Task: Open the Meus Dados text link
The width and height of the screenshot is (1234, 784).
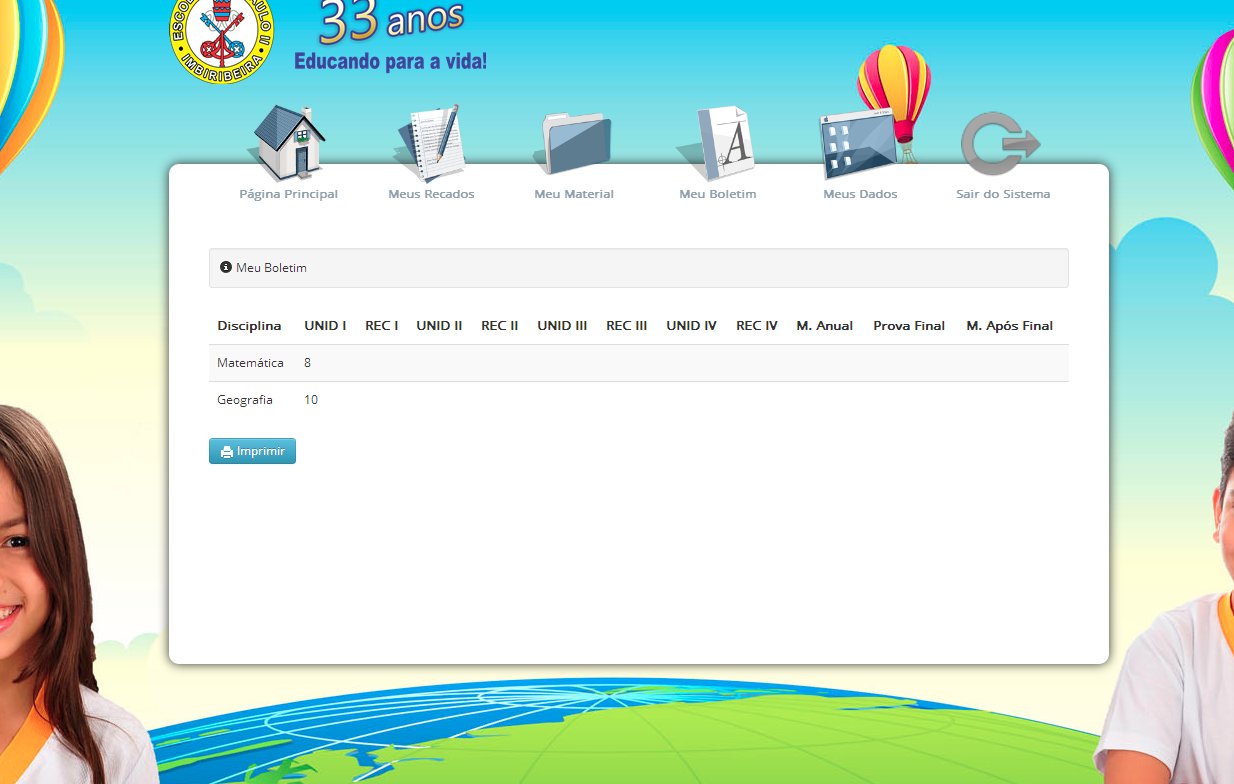Action: point(860,194)
